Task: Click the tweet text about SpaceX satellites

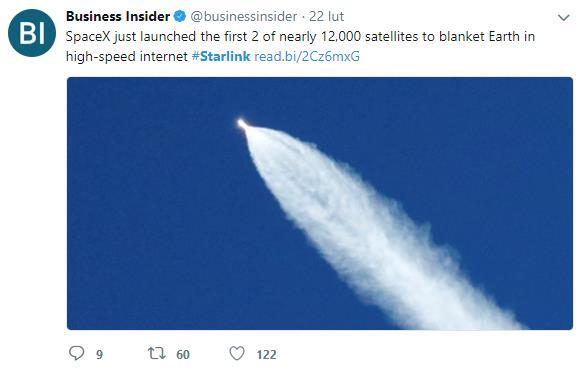Action: (300, 46)
